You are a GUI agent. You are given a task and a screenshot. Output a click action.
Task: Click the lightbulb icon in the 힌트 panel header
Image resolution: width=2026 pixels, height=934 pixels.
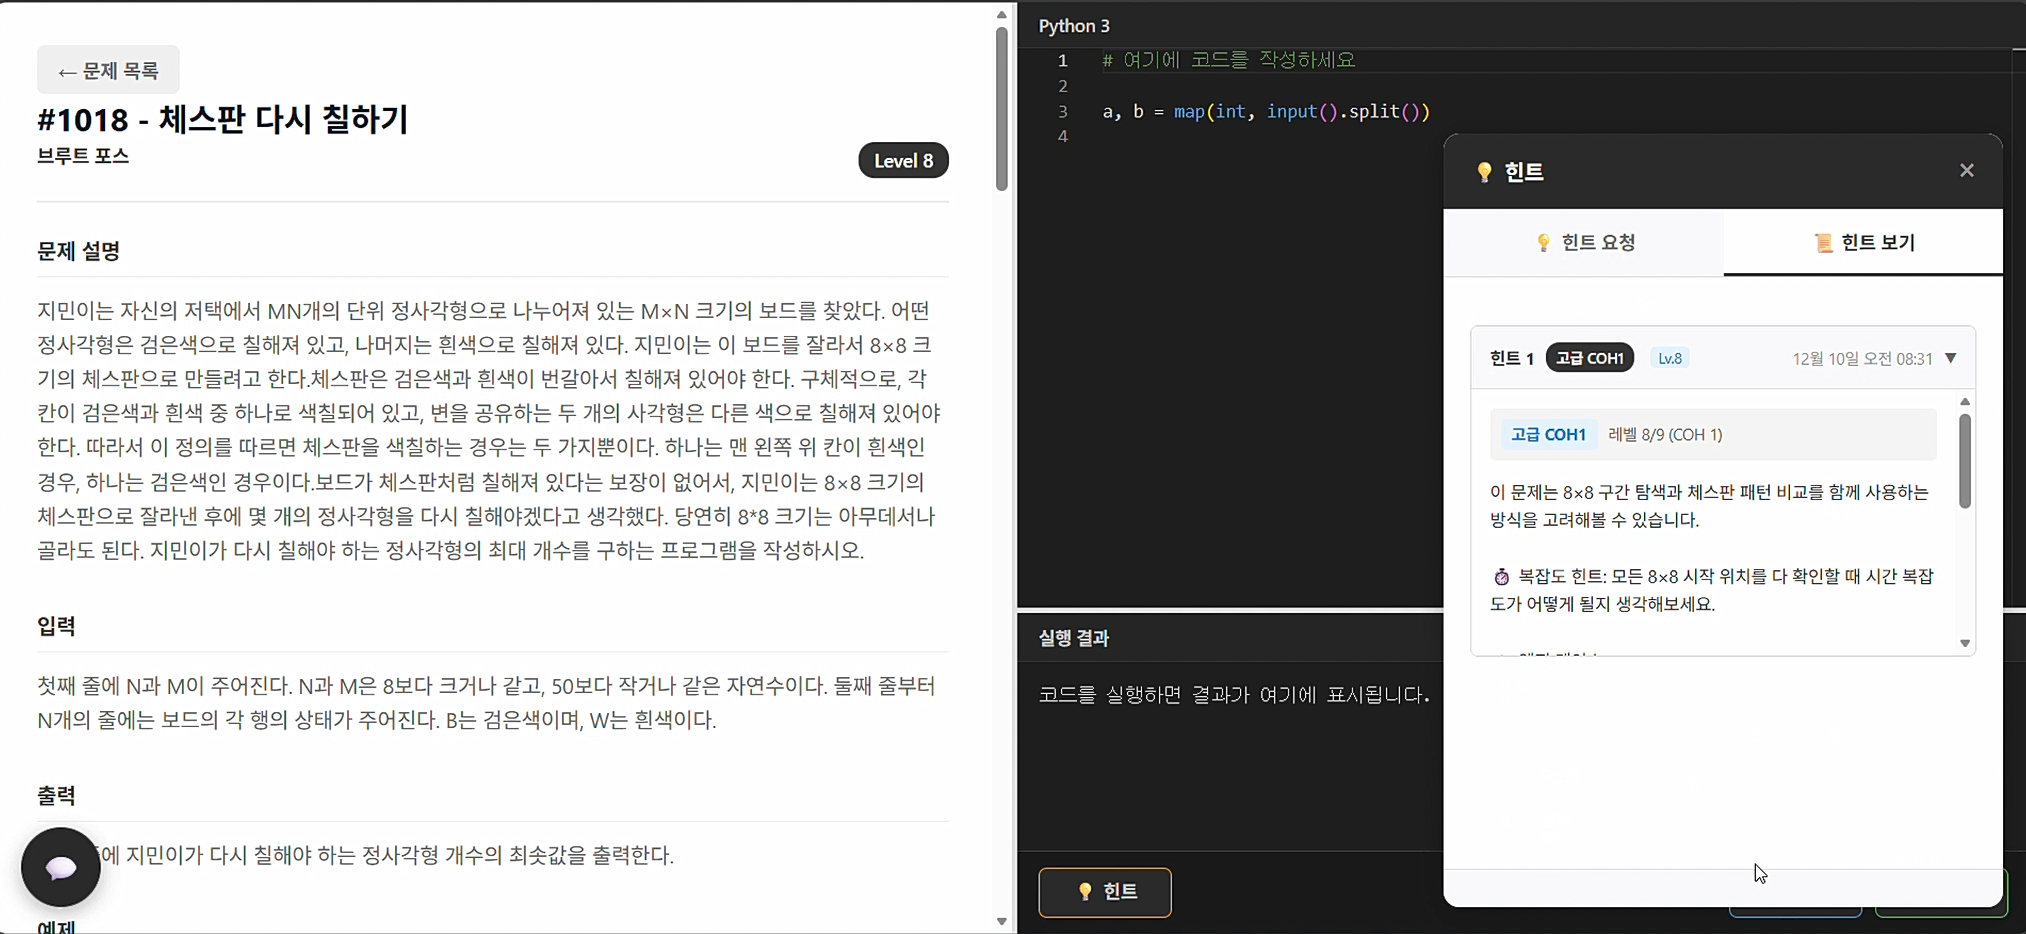point(1484,170)
